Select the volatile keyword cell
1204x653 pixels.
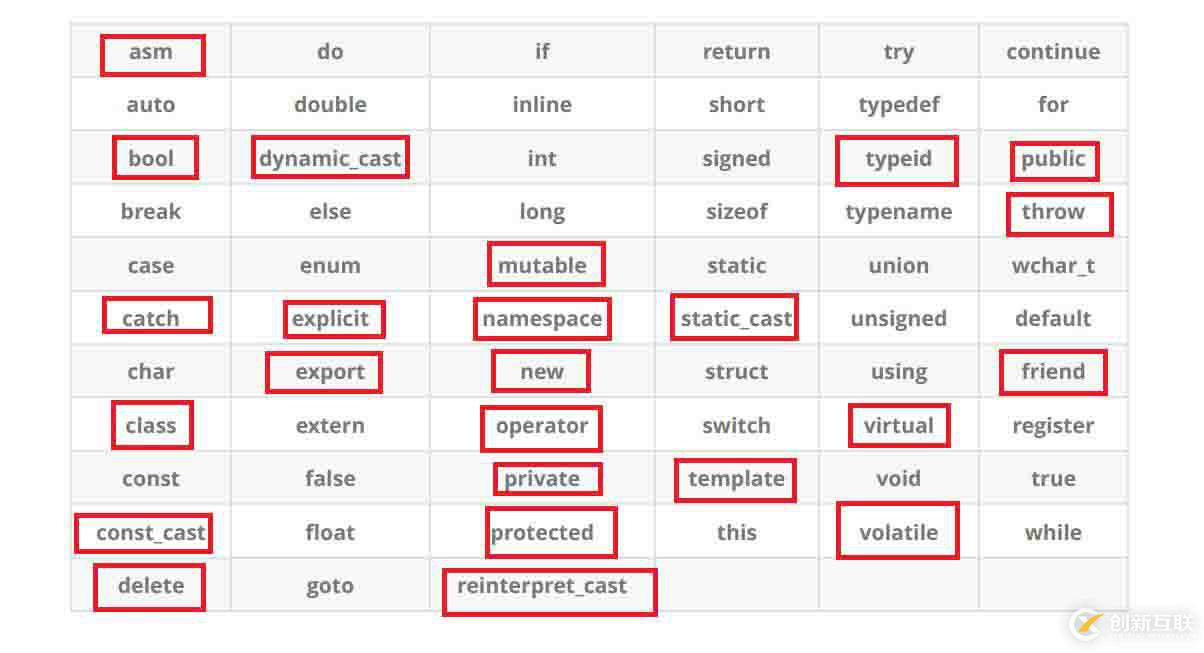click(898, 532)
